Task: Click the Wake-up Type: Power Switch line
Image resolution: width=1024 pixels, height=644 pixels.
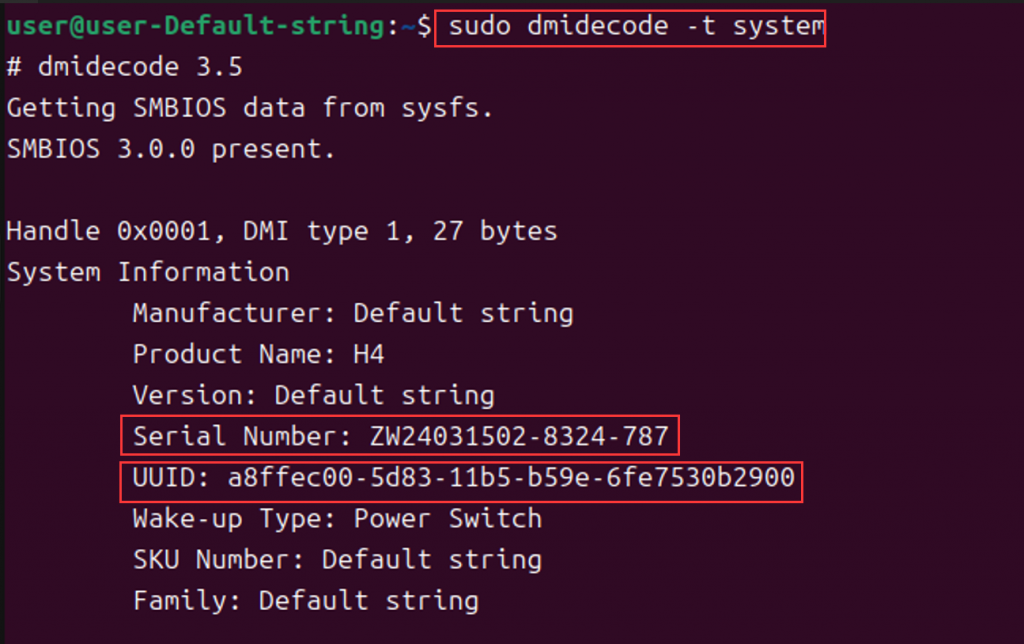Action: click(x=337, y=519)
